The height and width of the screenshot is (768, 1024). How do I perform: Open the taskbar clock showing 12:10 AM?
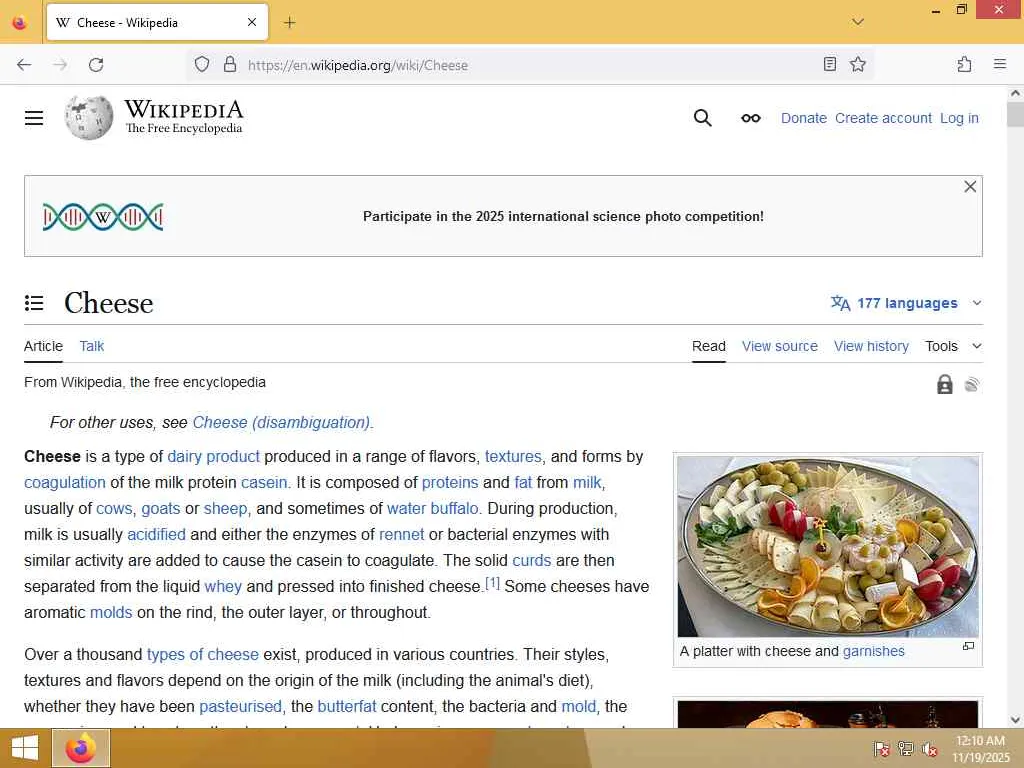980,748
